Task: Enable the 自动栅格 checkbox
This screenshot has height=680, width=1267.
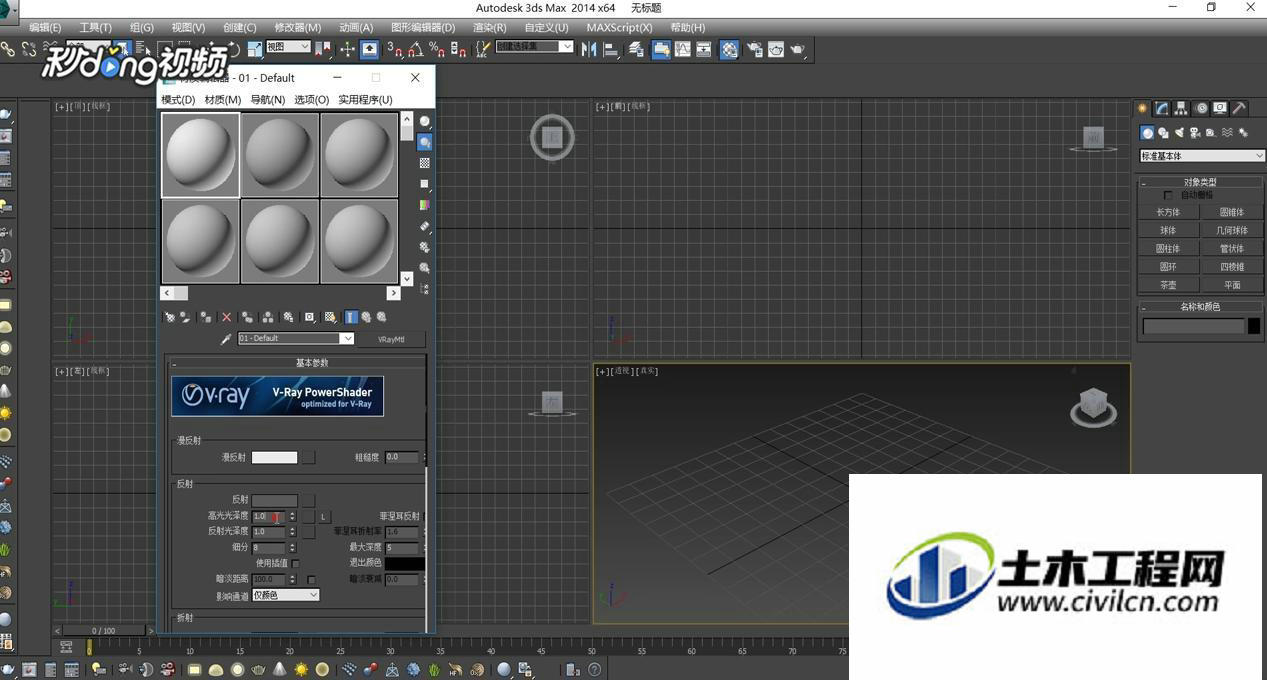Action: 1168,196
